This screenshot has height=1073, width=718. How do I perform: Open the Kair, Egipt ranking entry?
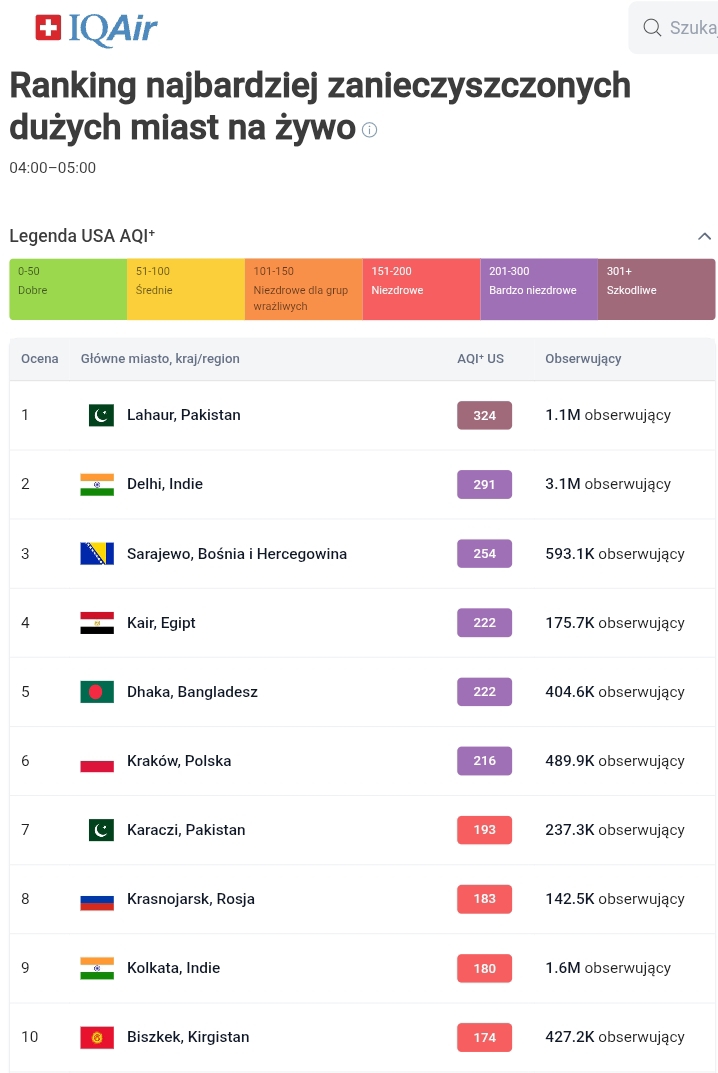161,623
